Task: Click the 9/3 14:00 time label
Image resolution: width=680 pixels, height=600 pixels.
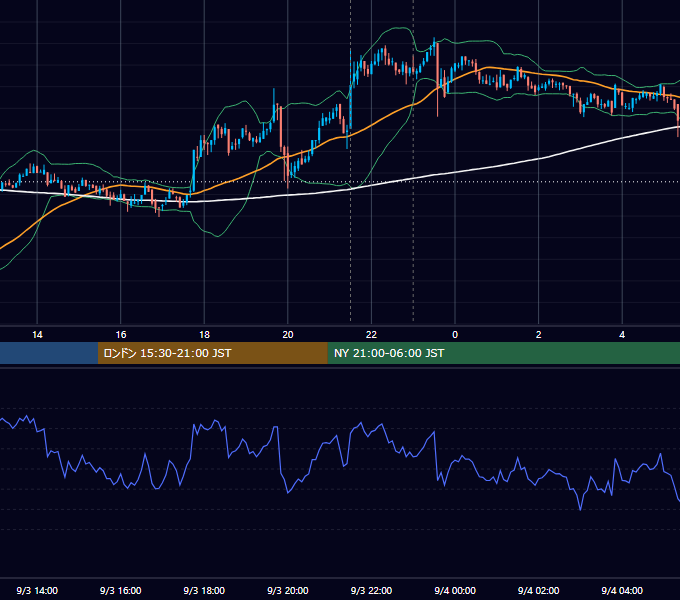Action: (37, 590)
